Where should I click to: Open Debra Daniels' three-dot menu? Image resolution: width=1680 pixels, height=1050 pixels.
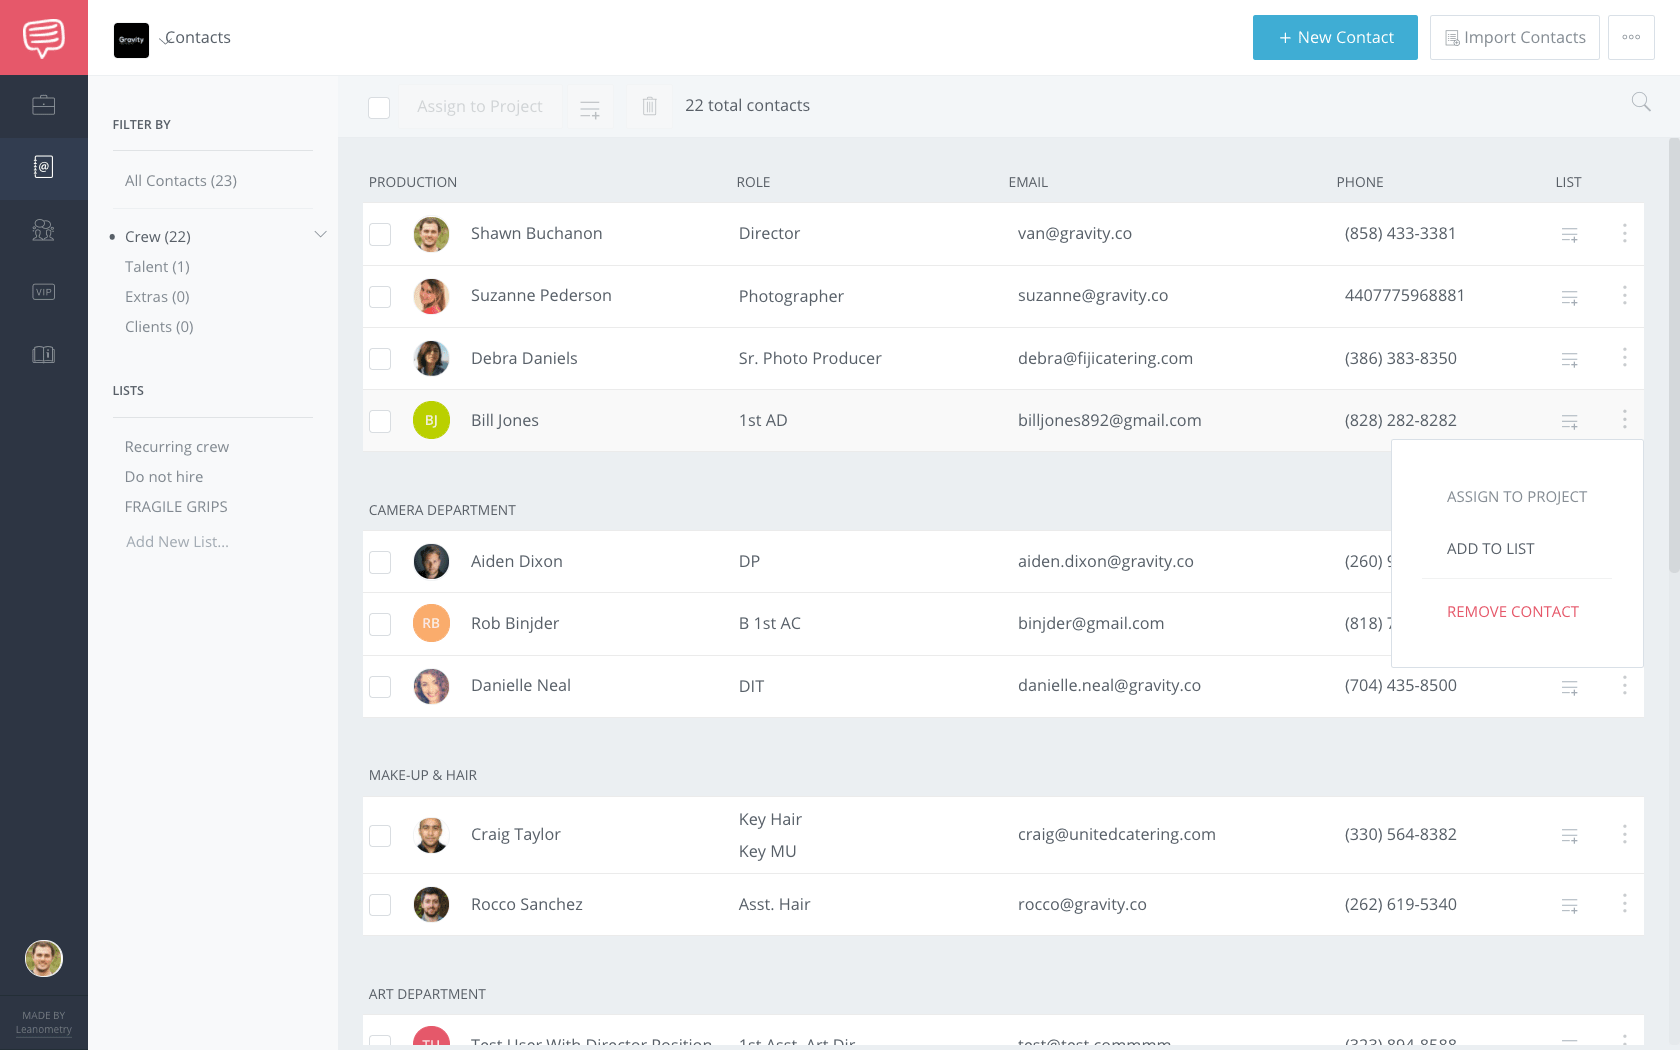(x=1625, y=357)
